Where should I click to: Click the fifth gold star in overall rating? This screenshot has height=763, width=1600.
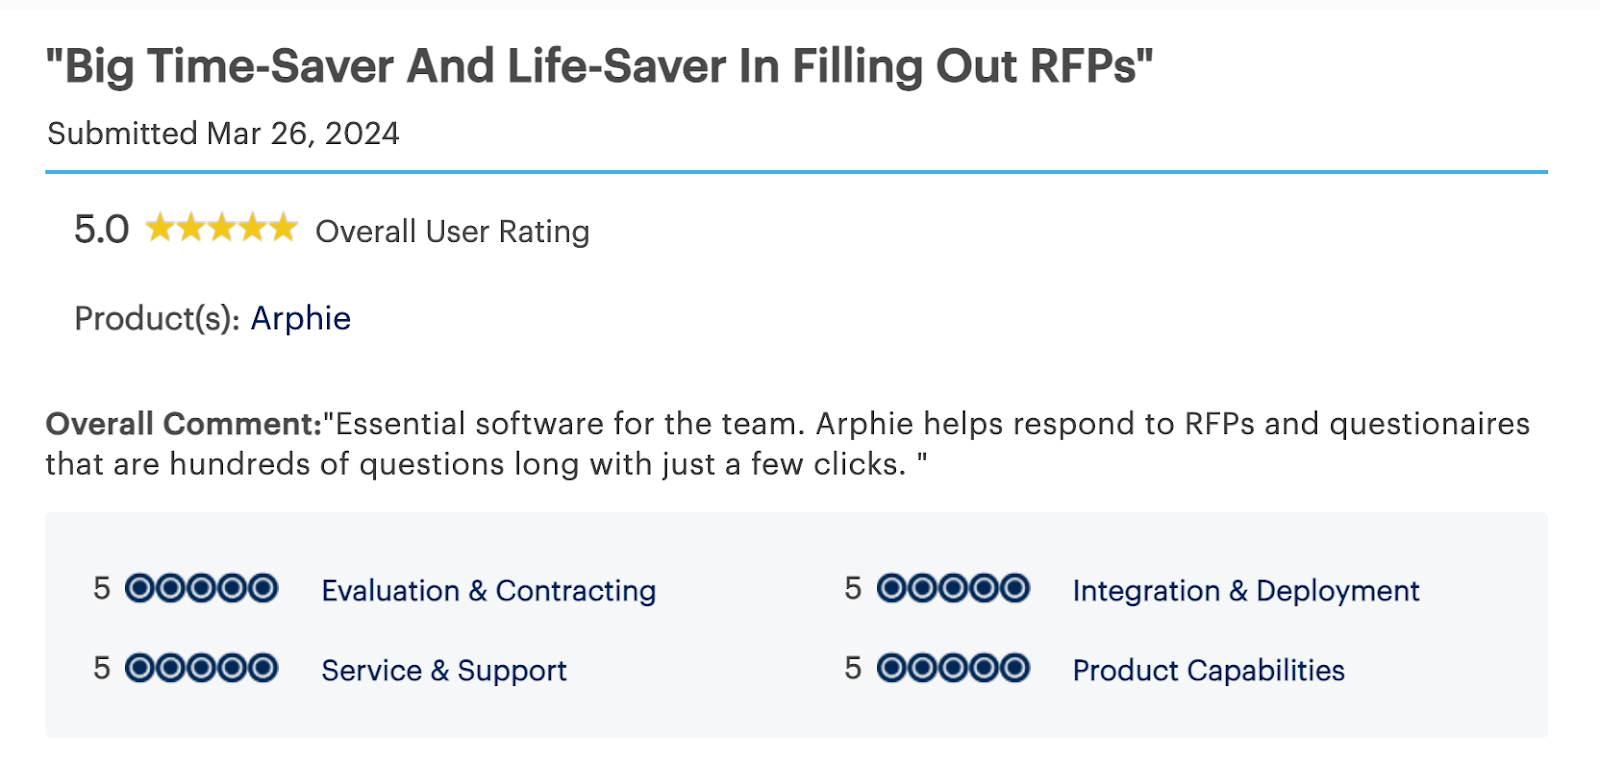point(283,228)
